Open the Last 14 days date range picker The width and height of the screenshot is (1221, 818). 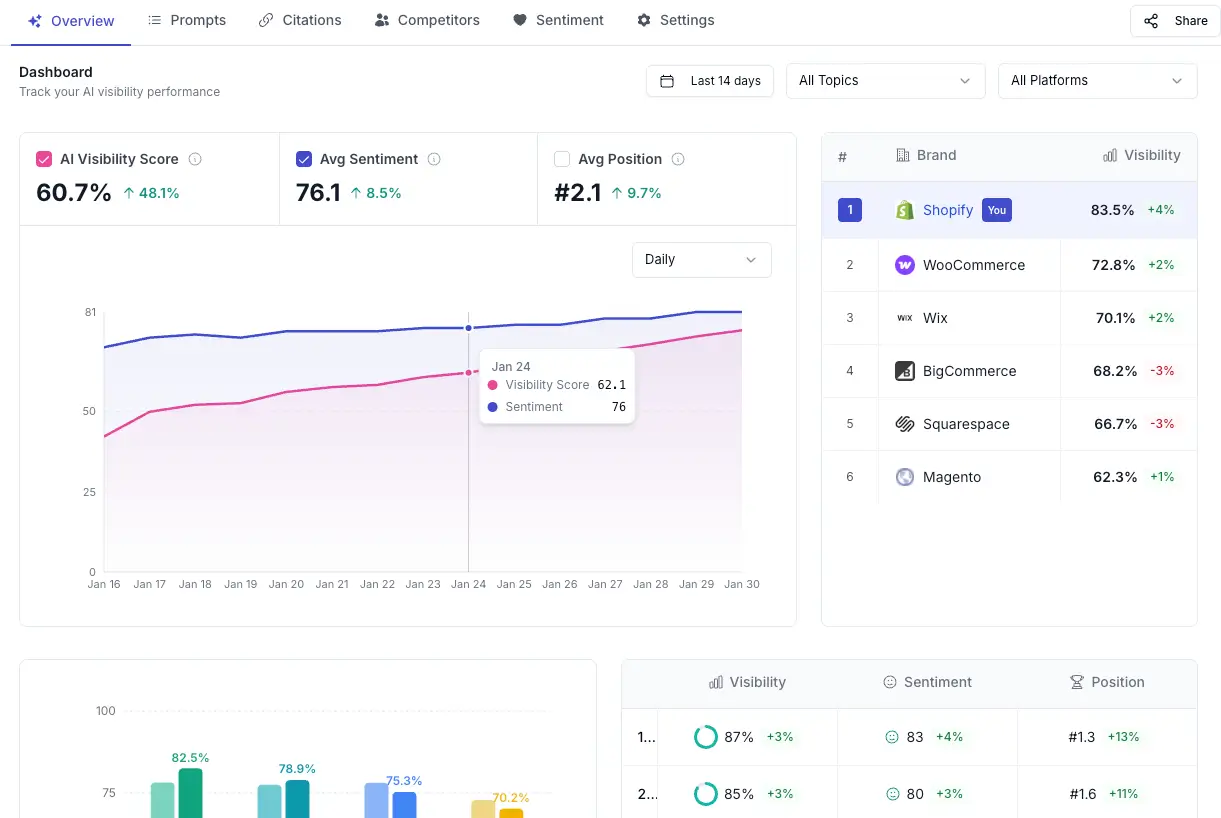point(709,81)
